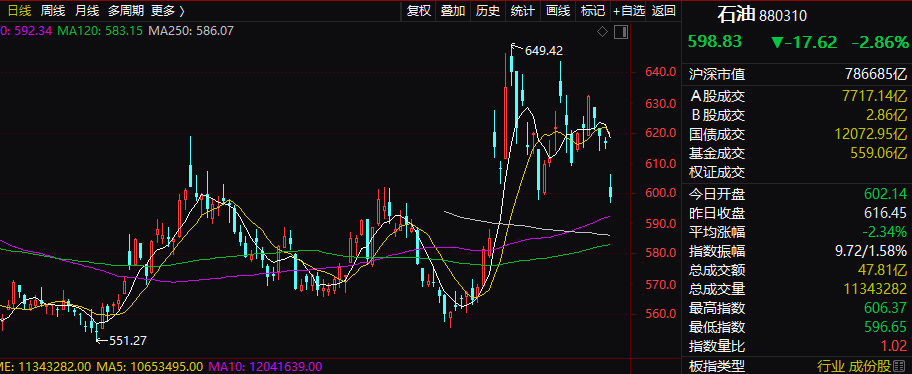The image size is (912, 374).
Task: Click the 640.0 price axis label
Action: [x=661, y=73]
